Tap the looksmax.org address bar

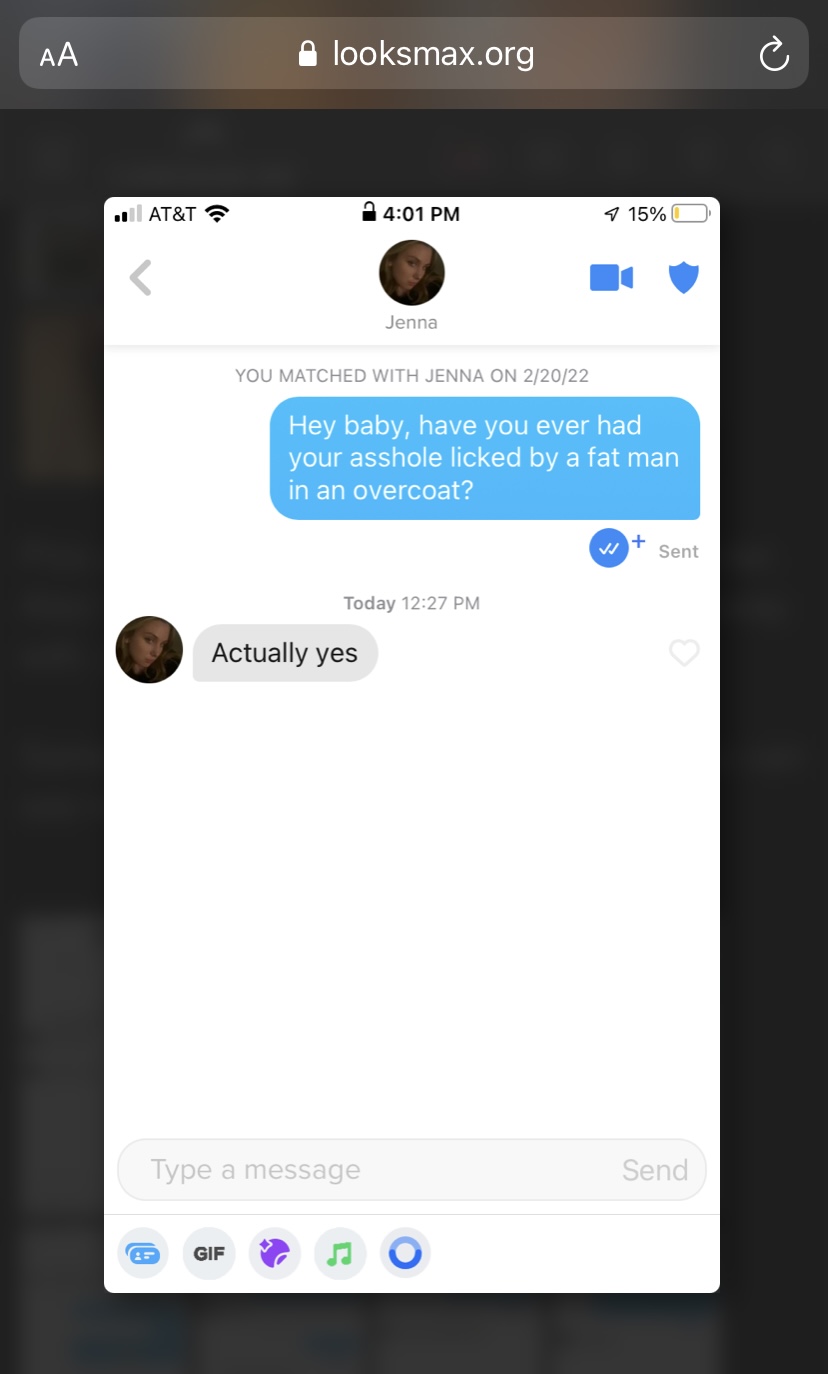(414, 53)
